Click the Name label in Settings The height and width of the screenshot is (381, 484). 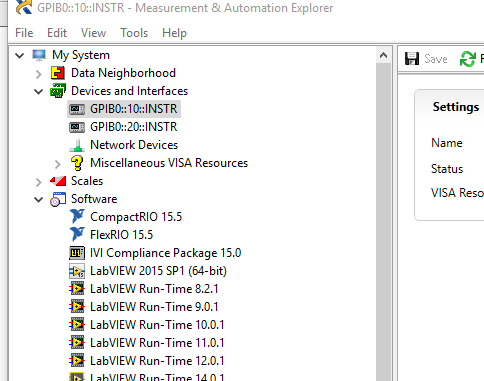pos(447,143)
